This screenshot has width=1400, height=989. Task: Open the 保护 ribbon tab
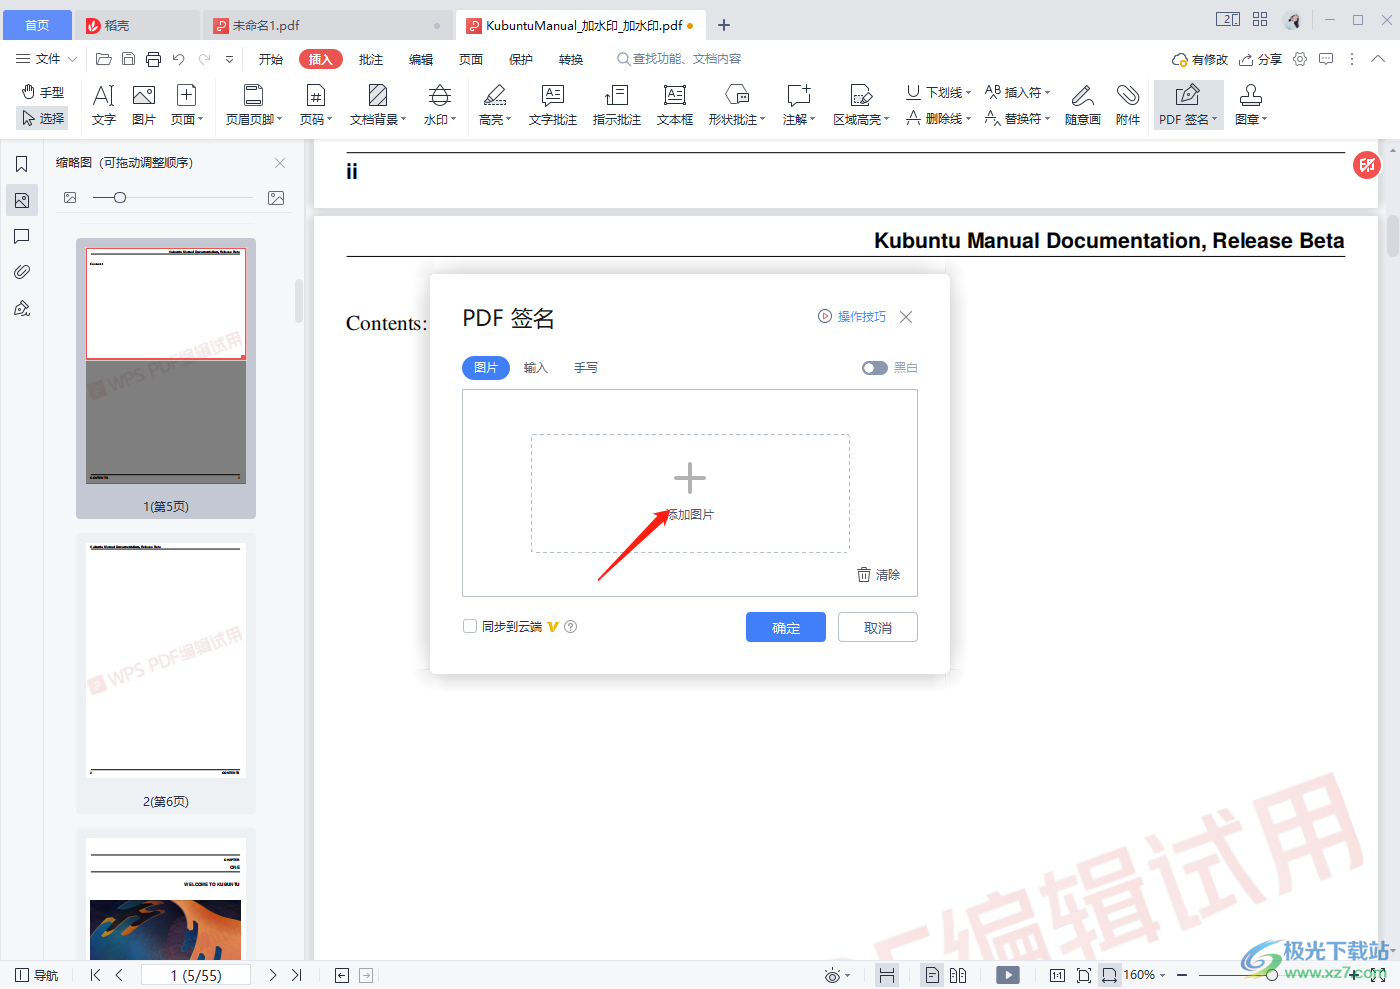coord(521,59)
